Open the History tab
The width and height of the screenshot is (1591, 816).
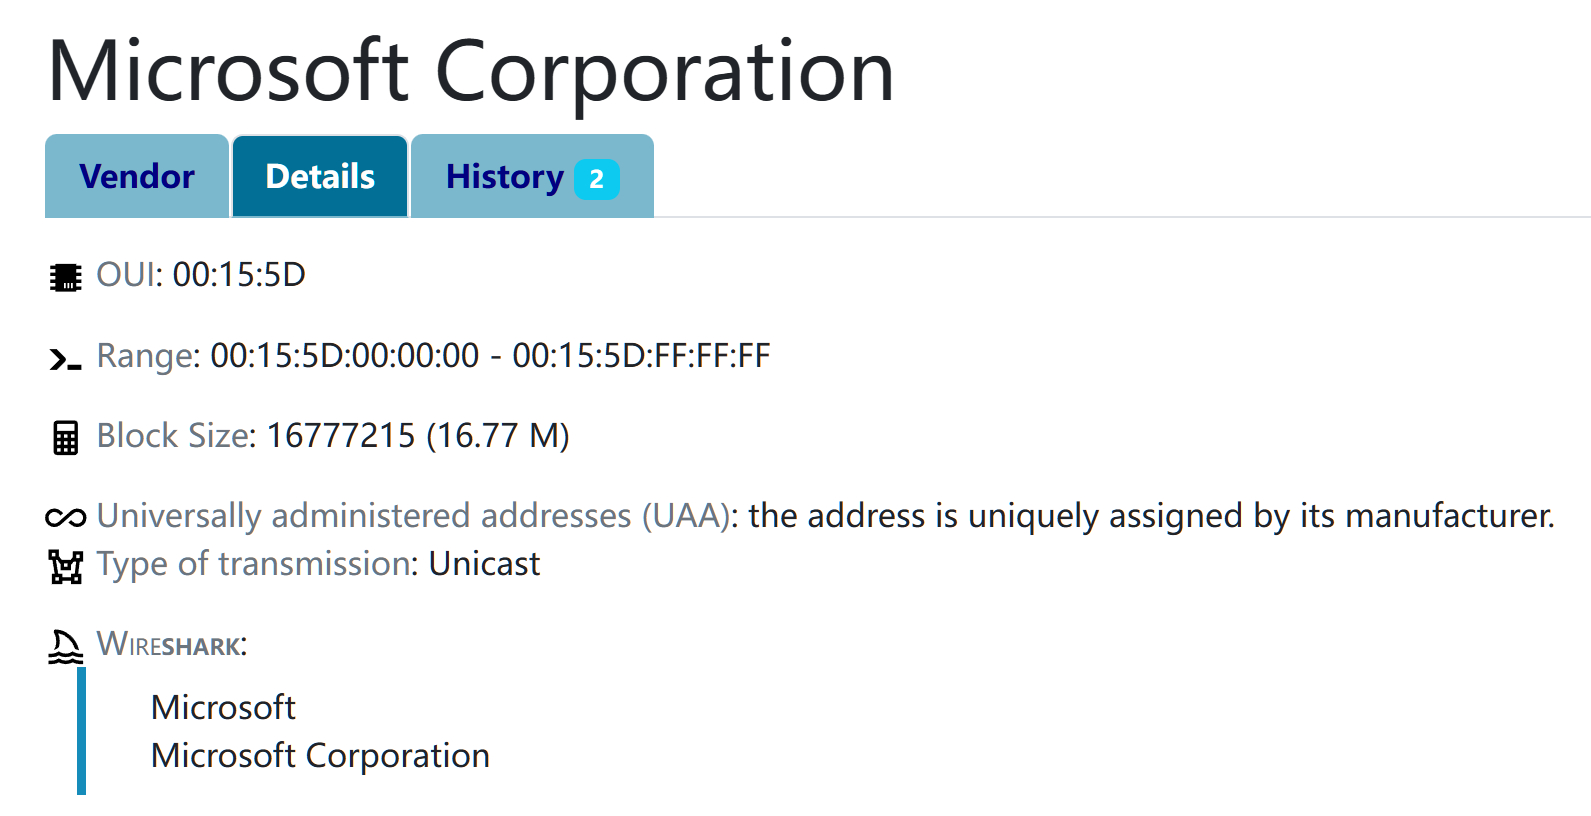505,177
